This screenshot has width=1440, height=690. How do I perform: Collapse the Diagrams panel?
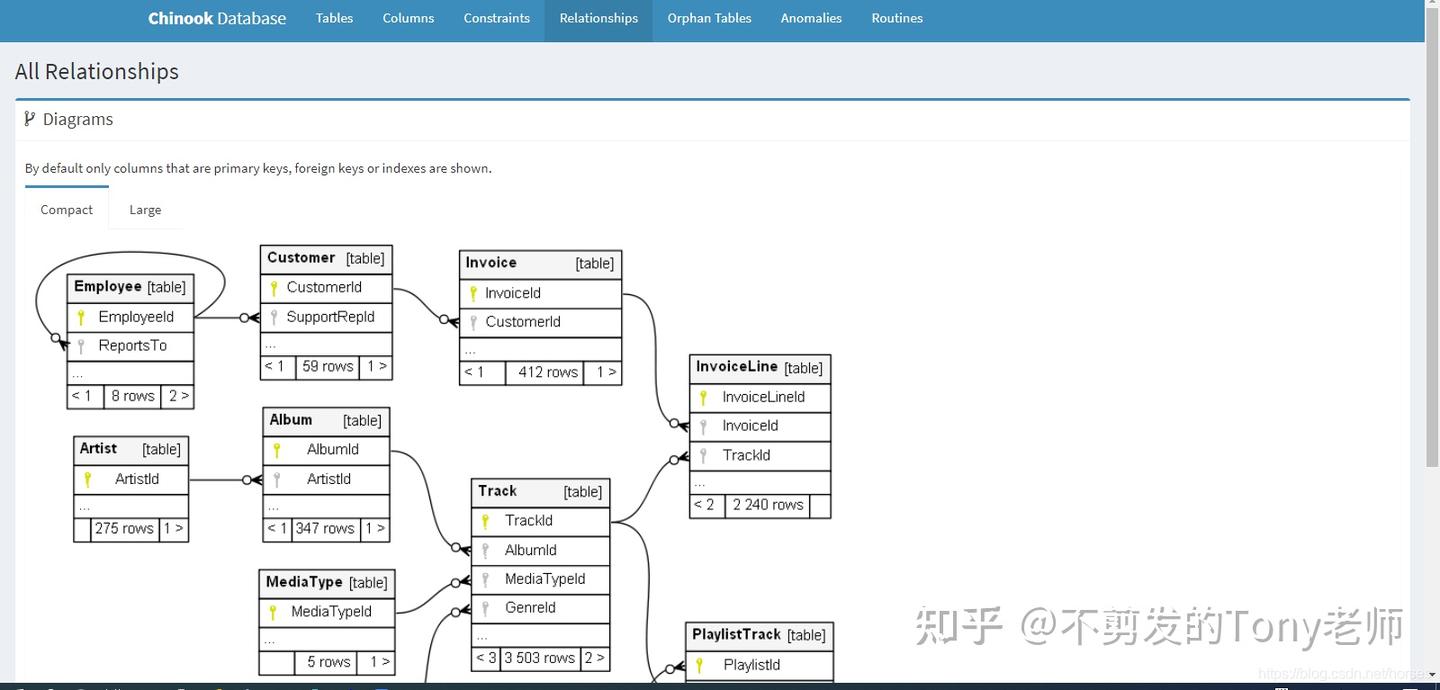(77, 119)
